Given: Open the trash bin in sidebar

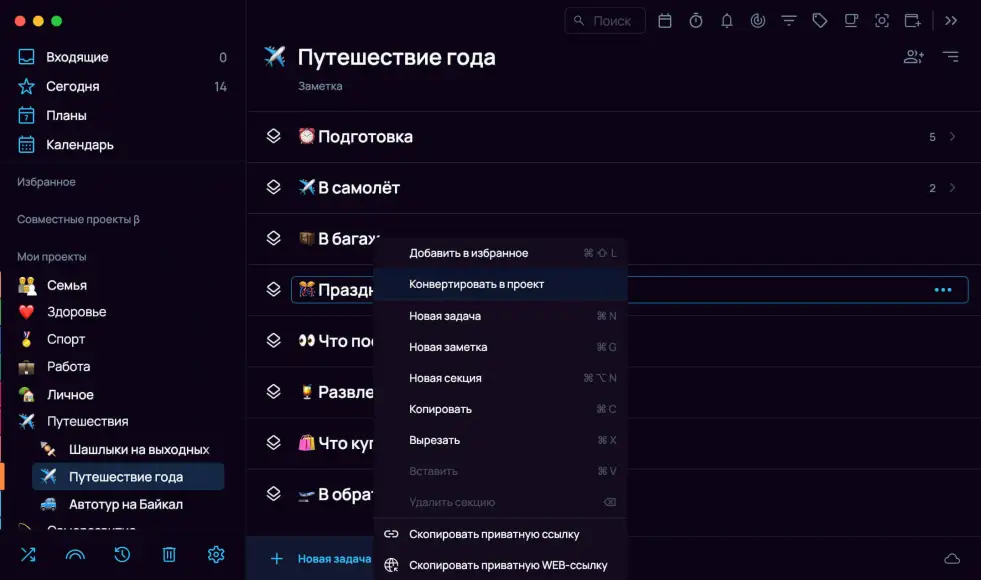Looking at the screenshot, I should [x=169, y=554].
